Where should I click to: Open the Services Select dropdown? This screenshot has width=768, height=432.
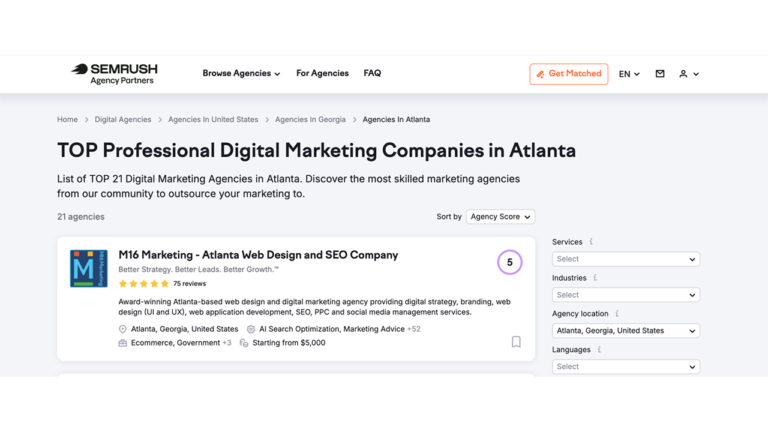coord(625,259)
